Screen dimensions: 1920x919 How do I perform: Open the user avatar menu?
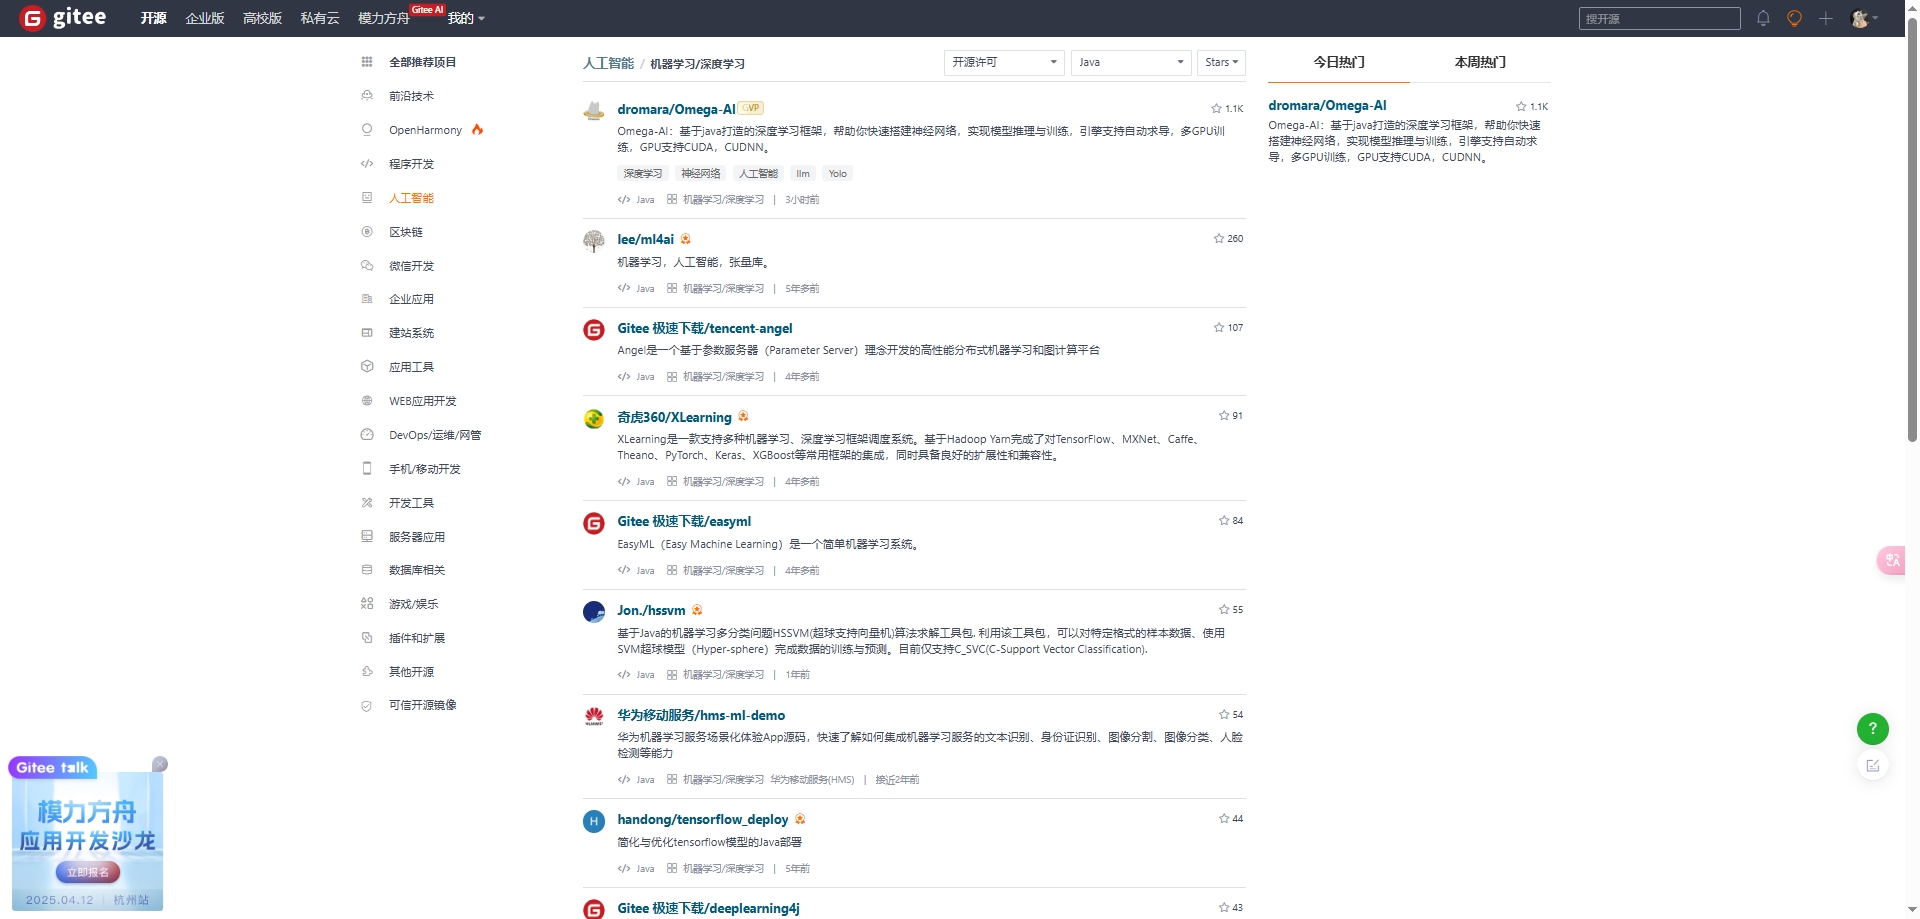click(x=1864, y=18)
